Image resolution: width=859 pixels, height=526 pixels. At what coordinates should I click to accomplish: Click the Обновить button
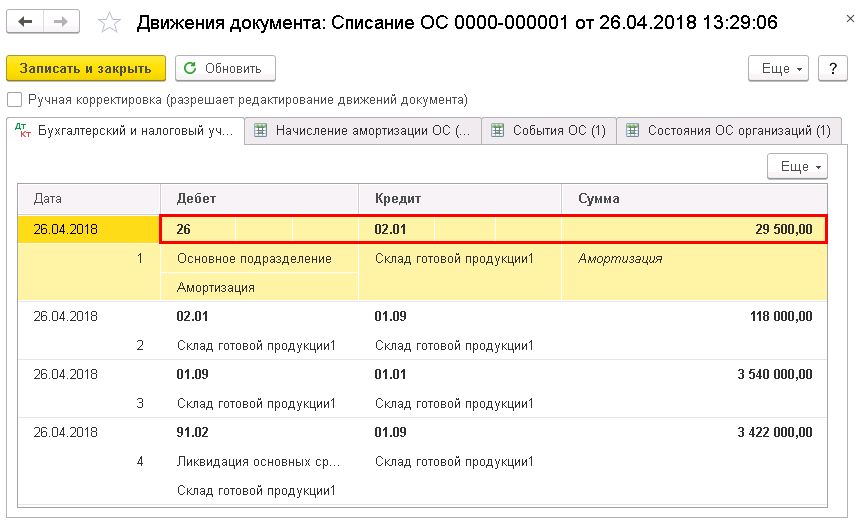click(225, 68)
